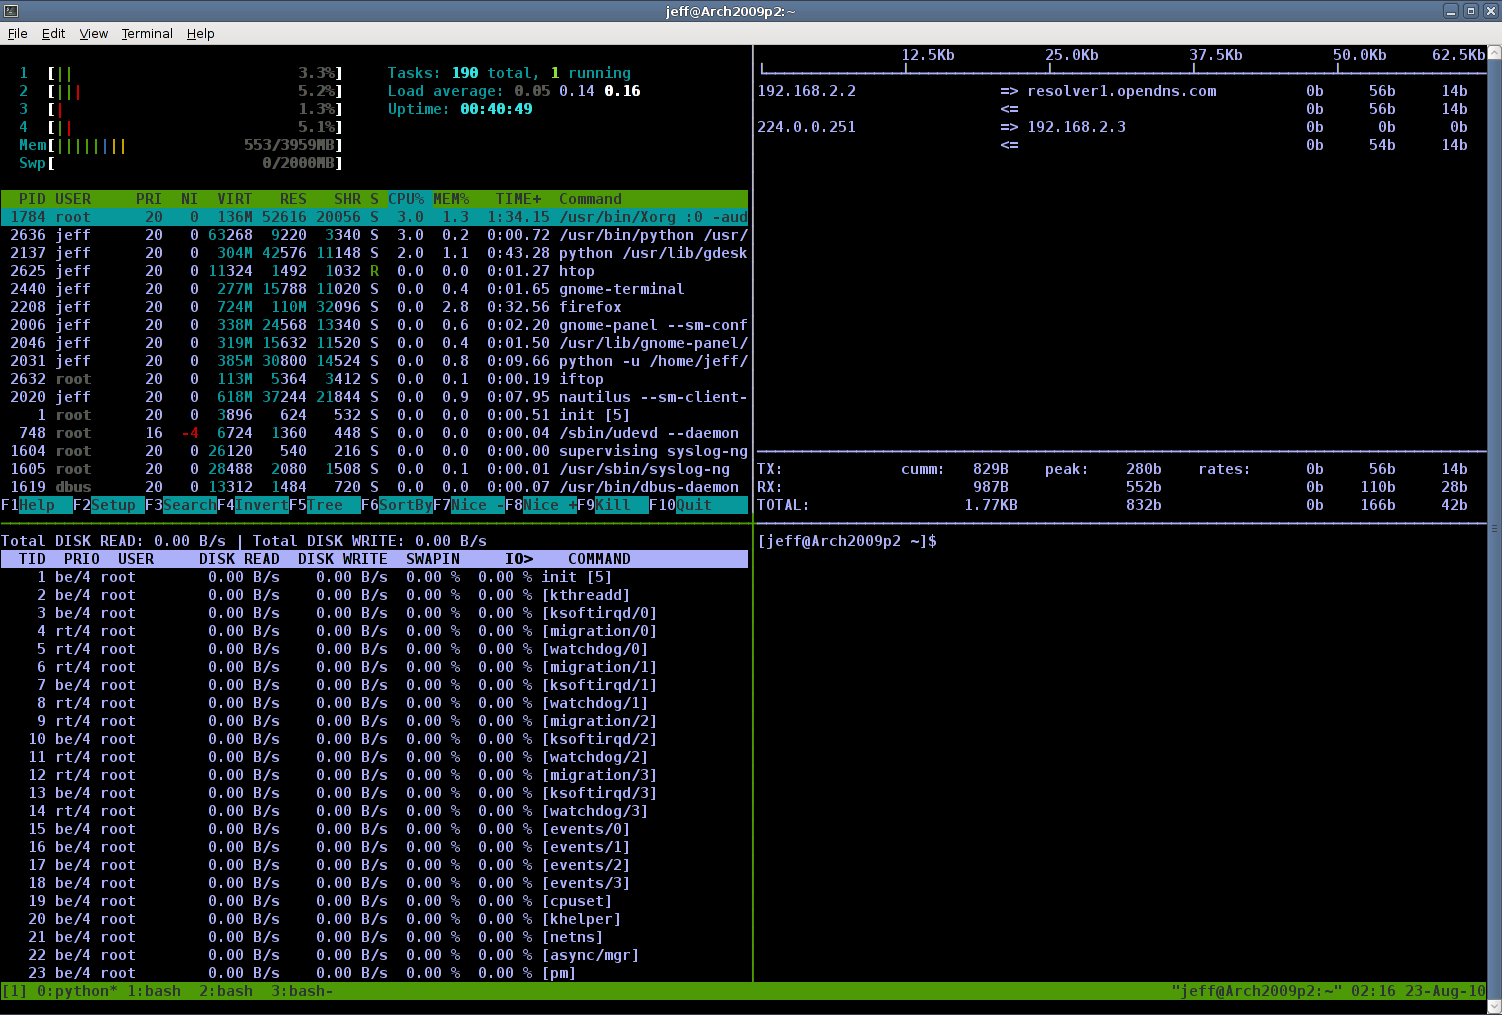Image resolution: width=1502 pixels, height=1015 pixels.
Task: Click F2 Setup in htop footer
Action: tap(109, 505)
